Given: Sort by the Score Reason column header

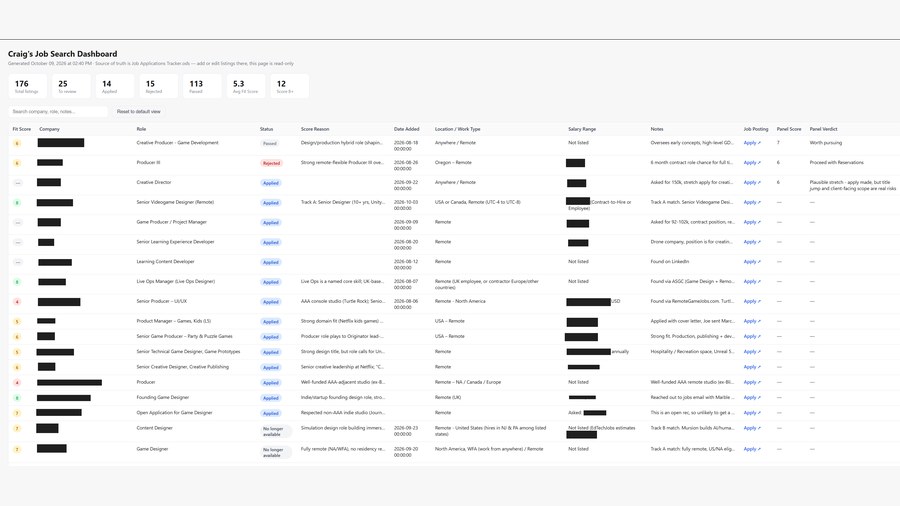Looking at the screenshot, I should point(315,129).
